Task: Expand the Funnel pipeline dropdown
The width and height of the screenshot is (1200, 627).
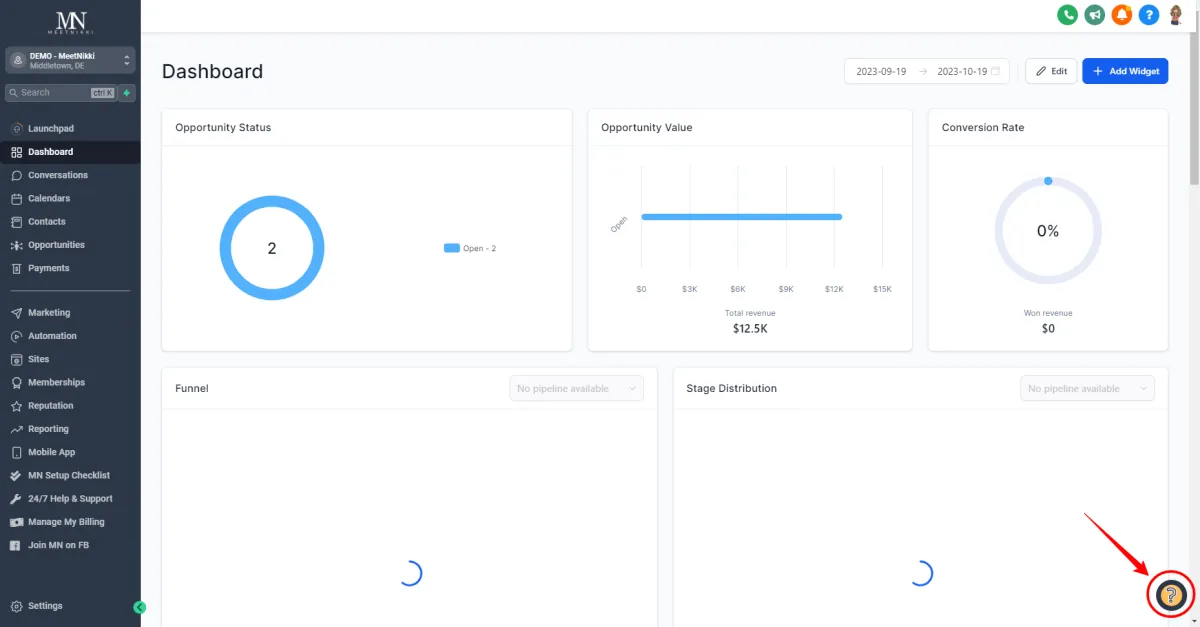Action: point(576,388)
